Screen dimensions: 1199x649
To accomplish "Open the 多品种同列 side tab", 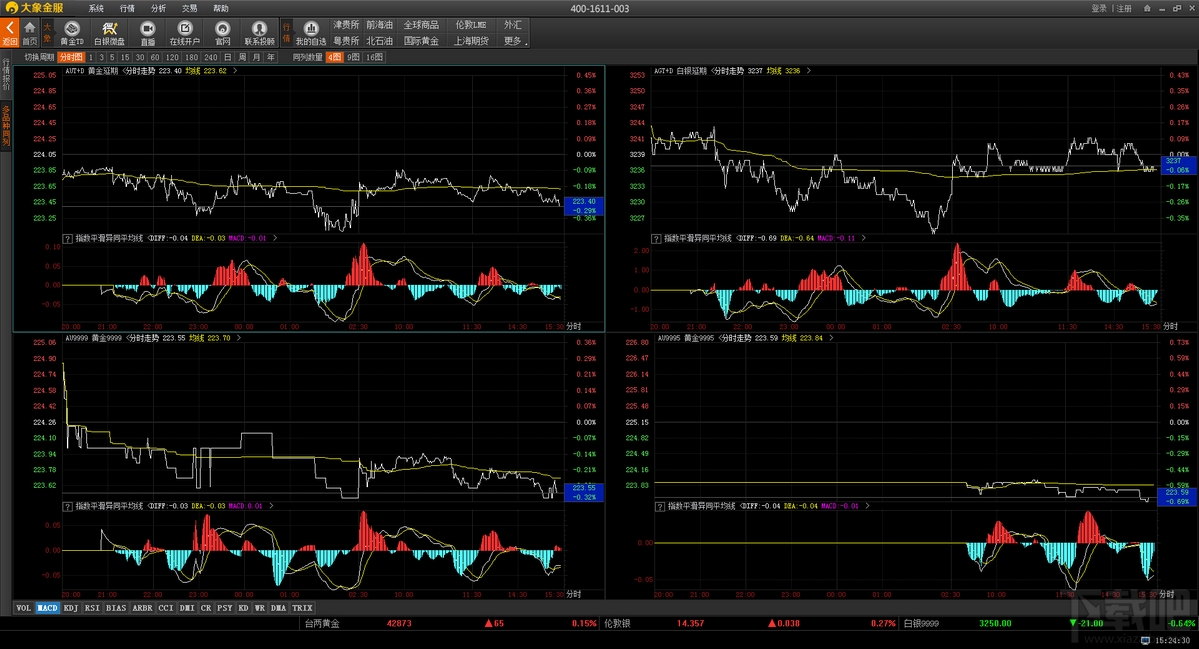I will [x=6, y=125].
